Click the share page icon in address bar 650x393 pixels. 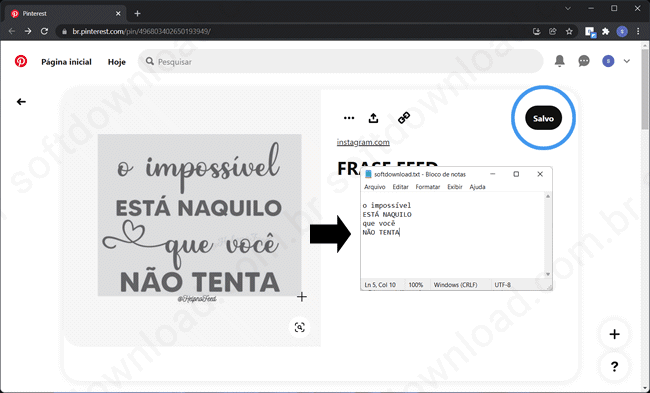[553, 31]
